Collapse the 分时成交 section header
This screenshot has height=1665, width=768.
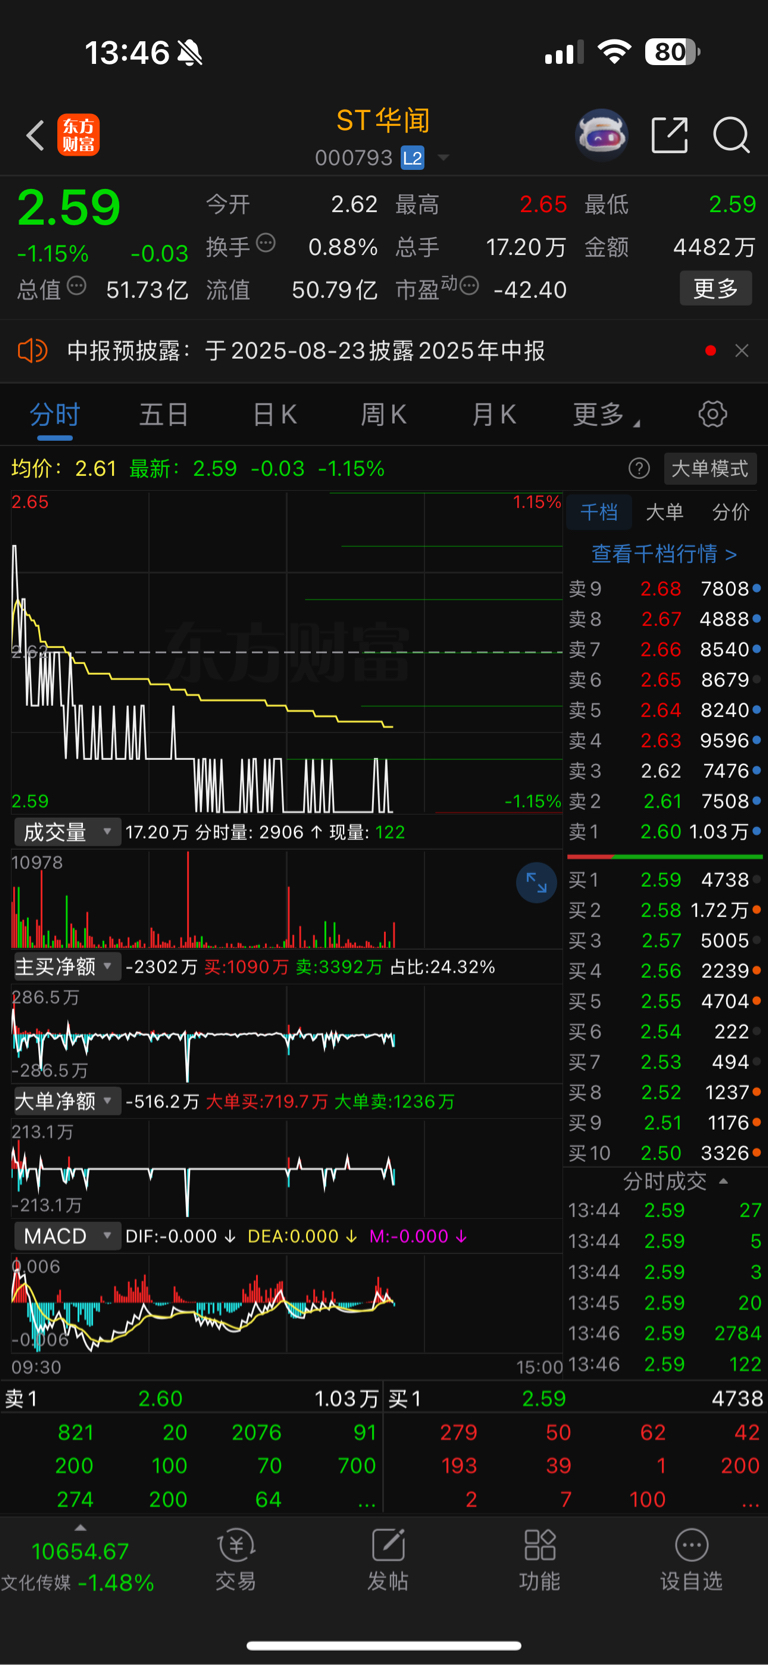pos(675,1181)
